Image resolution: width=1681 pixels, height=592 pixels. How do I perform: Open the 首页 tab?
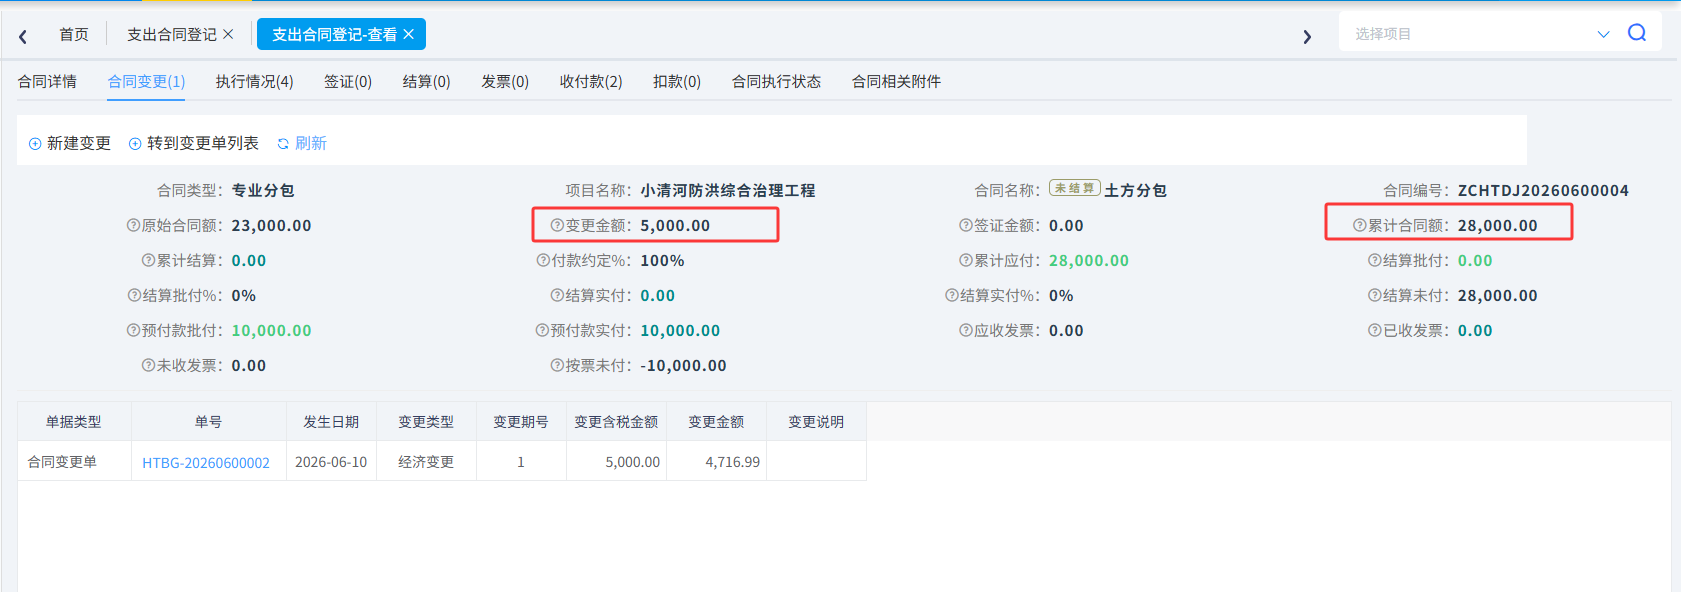coord(74,34)
